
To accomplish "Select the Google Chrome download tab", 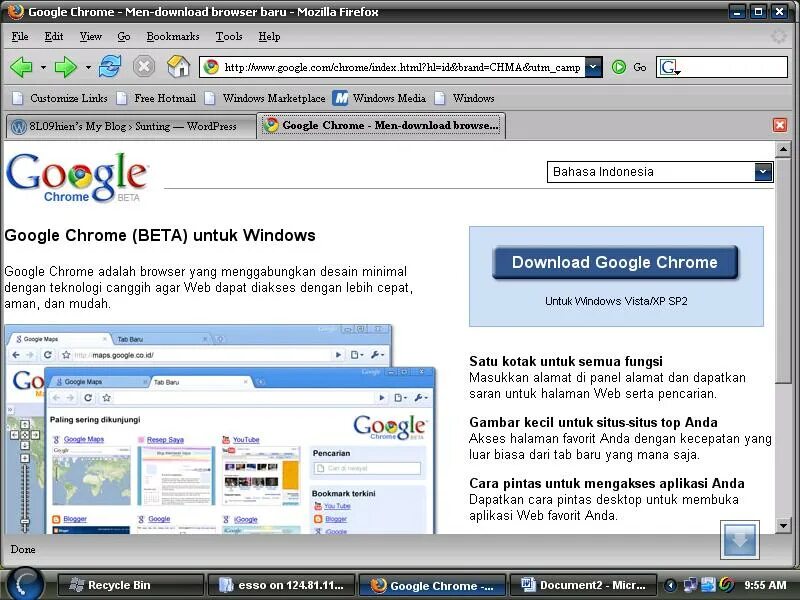I will point(381,126).
